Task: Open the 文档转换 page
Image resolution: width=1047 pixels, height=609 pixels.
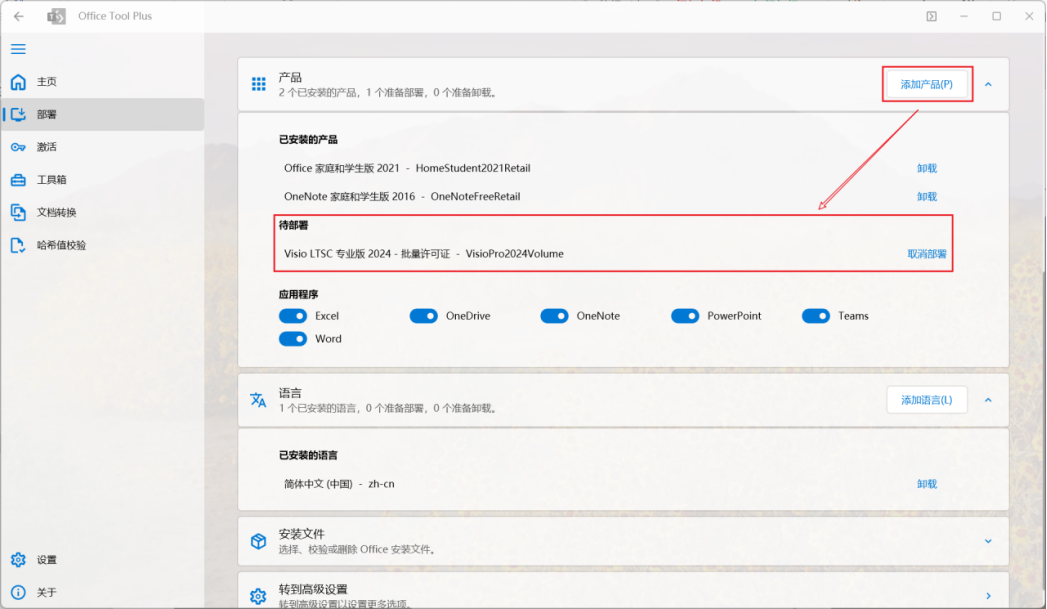Action: (103, 212)
